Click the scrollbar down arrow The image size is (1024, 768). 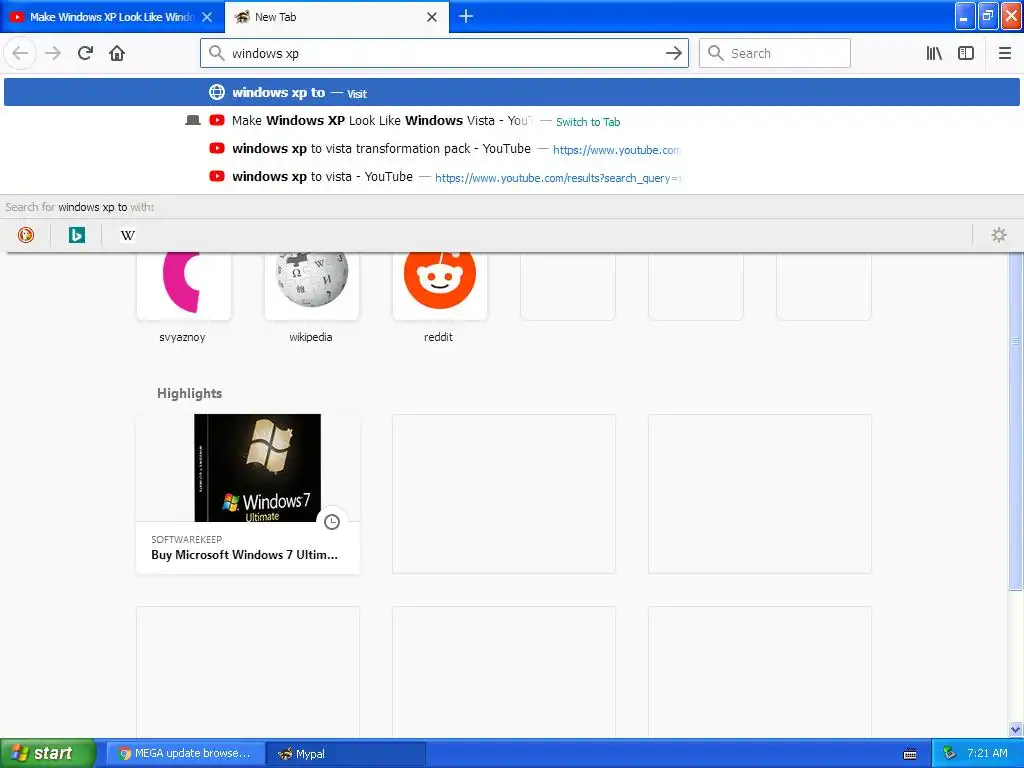1016,729
